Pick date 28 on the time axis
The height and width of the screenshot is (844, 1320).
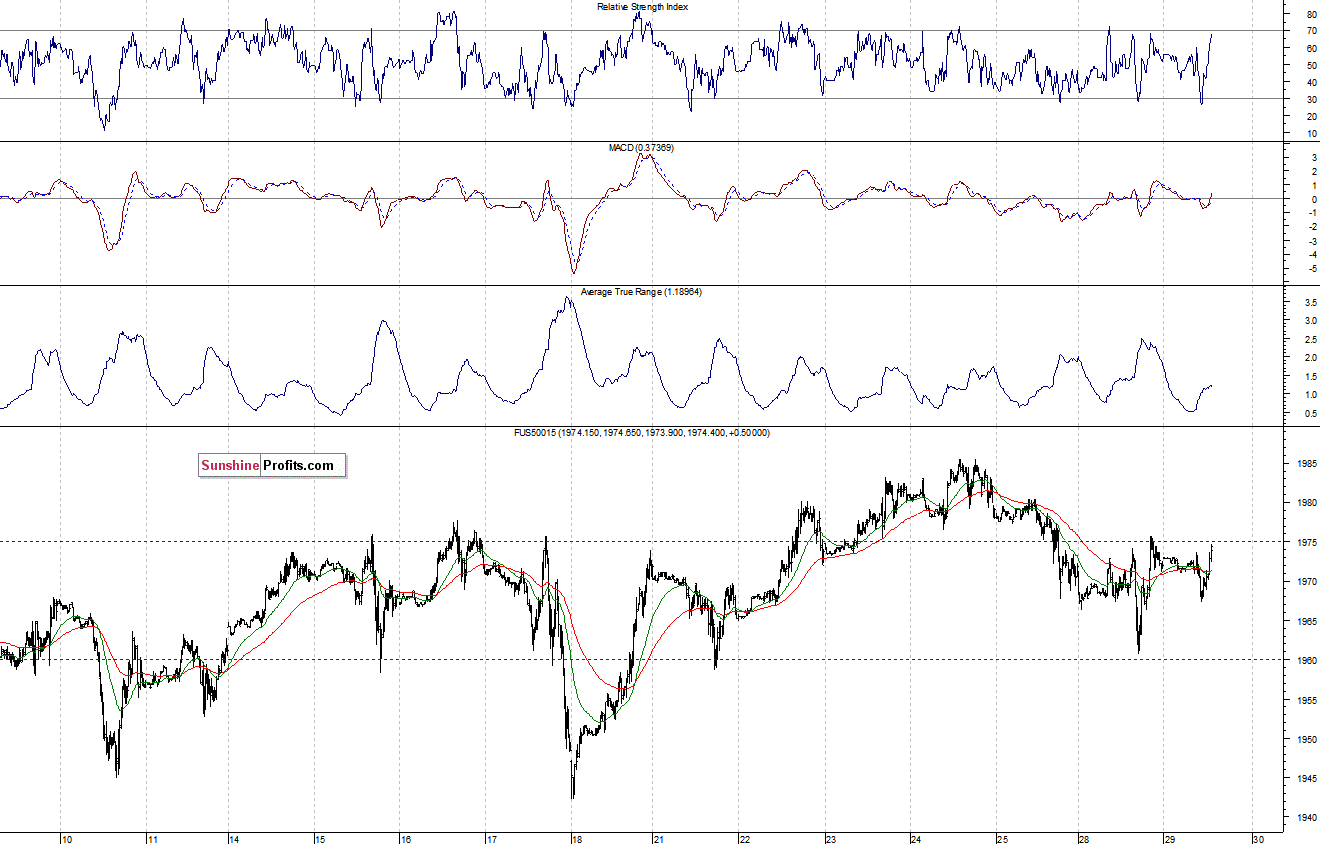[x=1083, y=839]
